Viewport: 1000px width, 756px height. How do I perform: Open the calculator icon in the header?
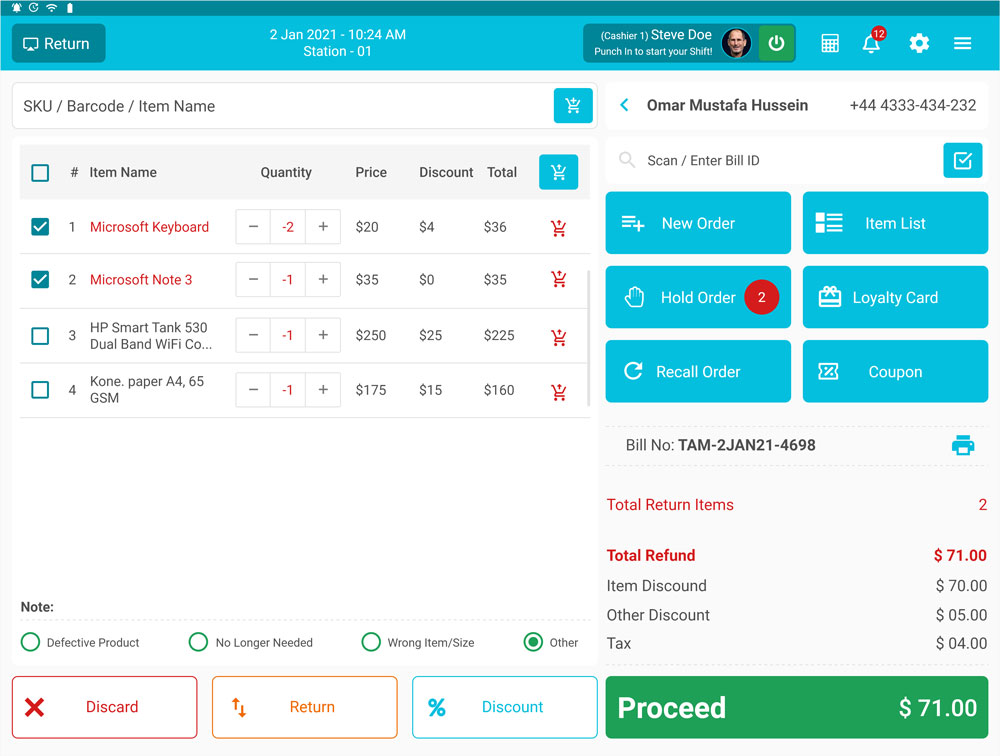point(830,43)
